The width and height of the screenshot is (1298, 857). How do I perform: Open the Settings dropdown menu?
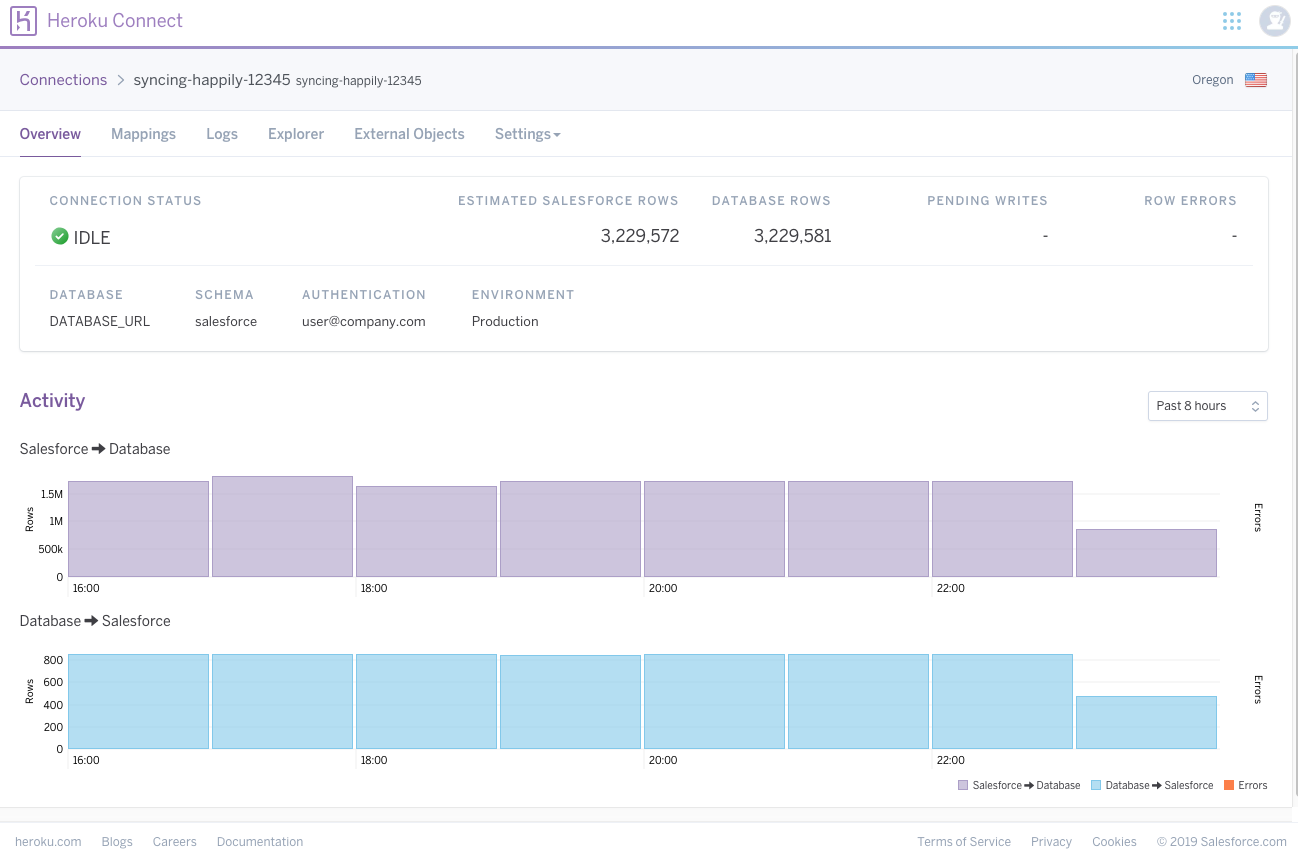527,134
